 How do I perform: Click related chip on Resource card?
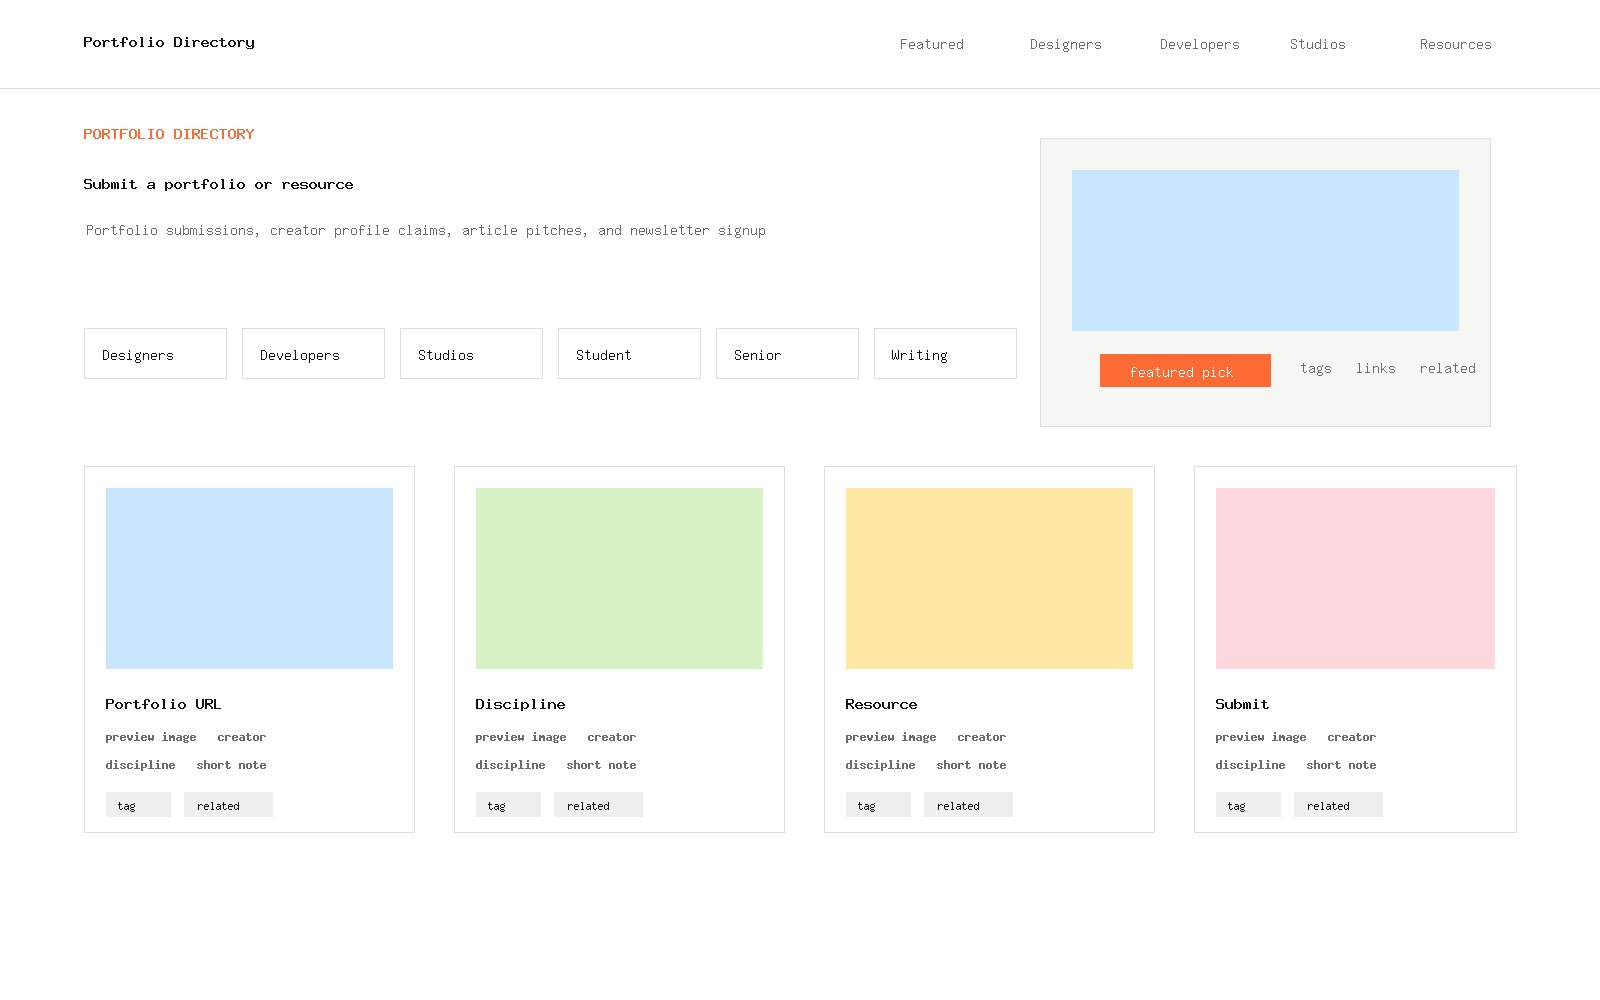968,805
